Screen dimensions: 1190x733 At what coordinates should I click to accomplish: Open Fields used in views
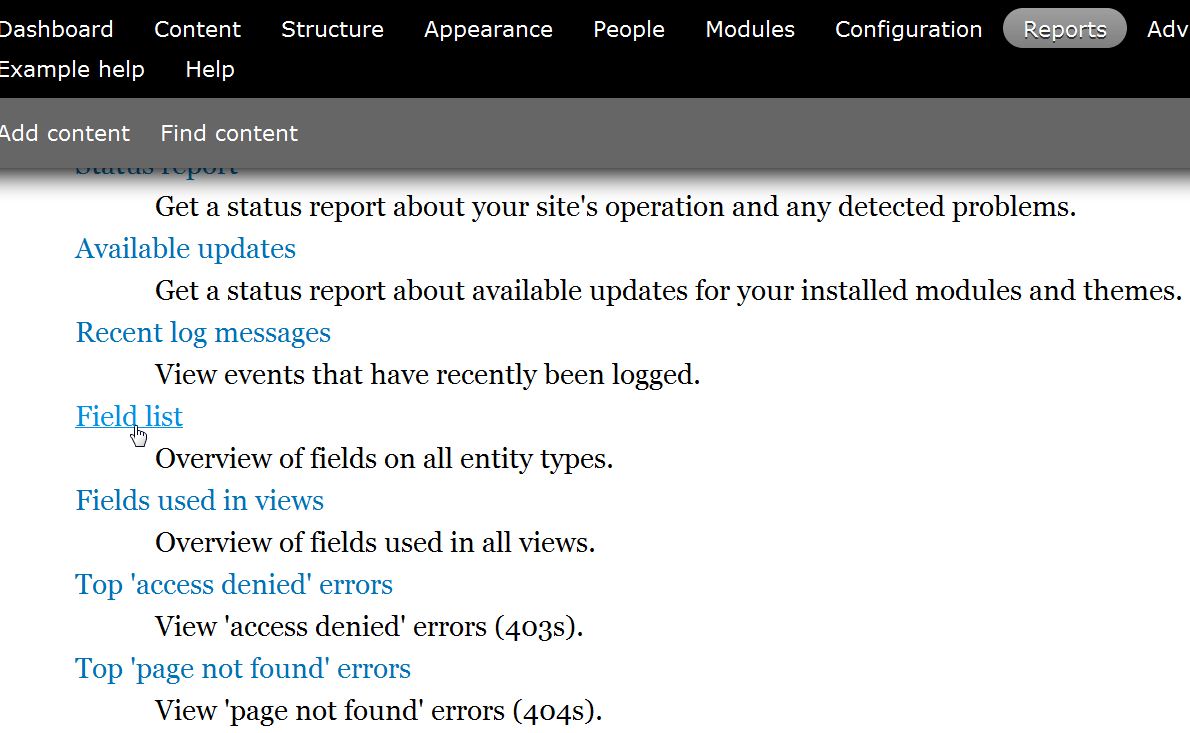tap(199, 500)
